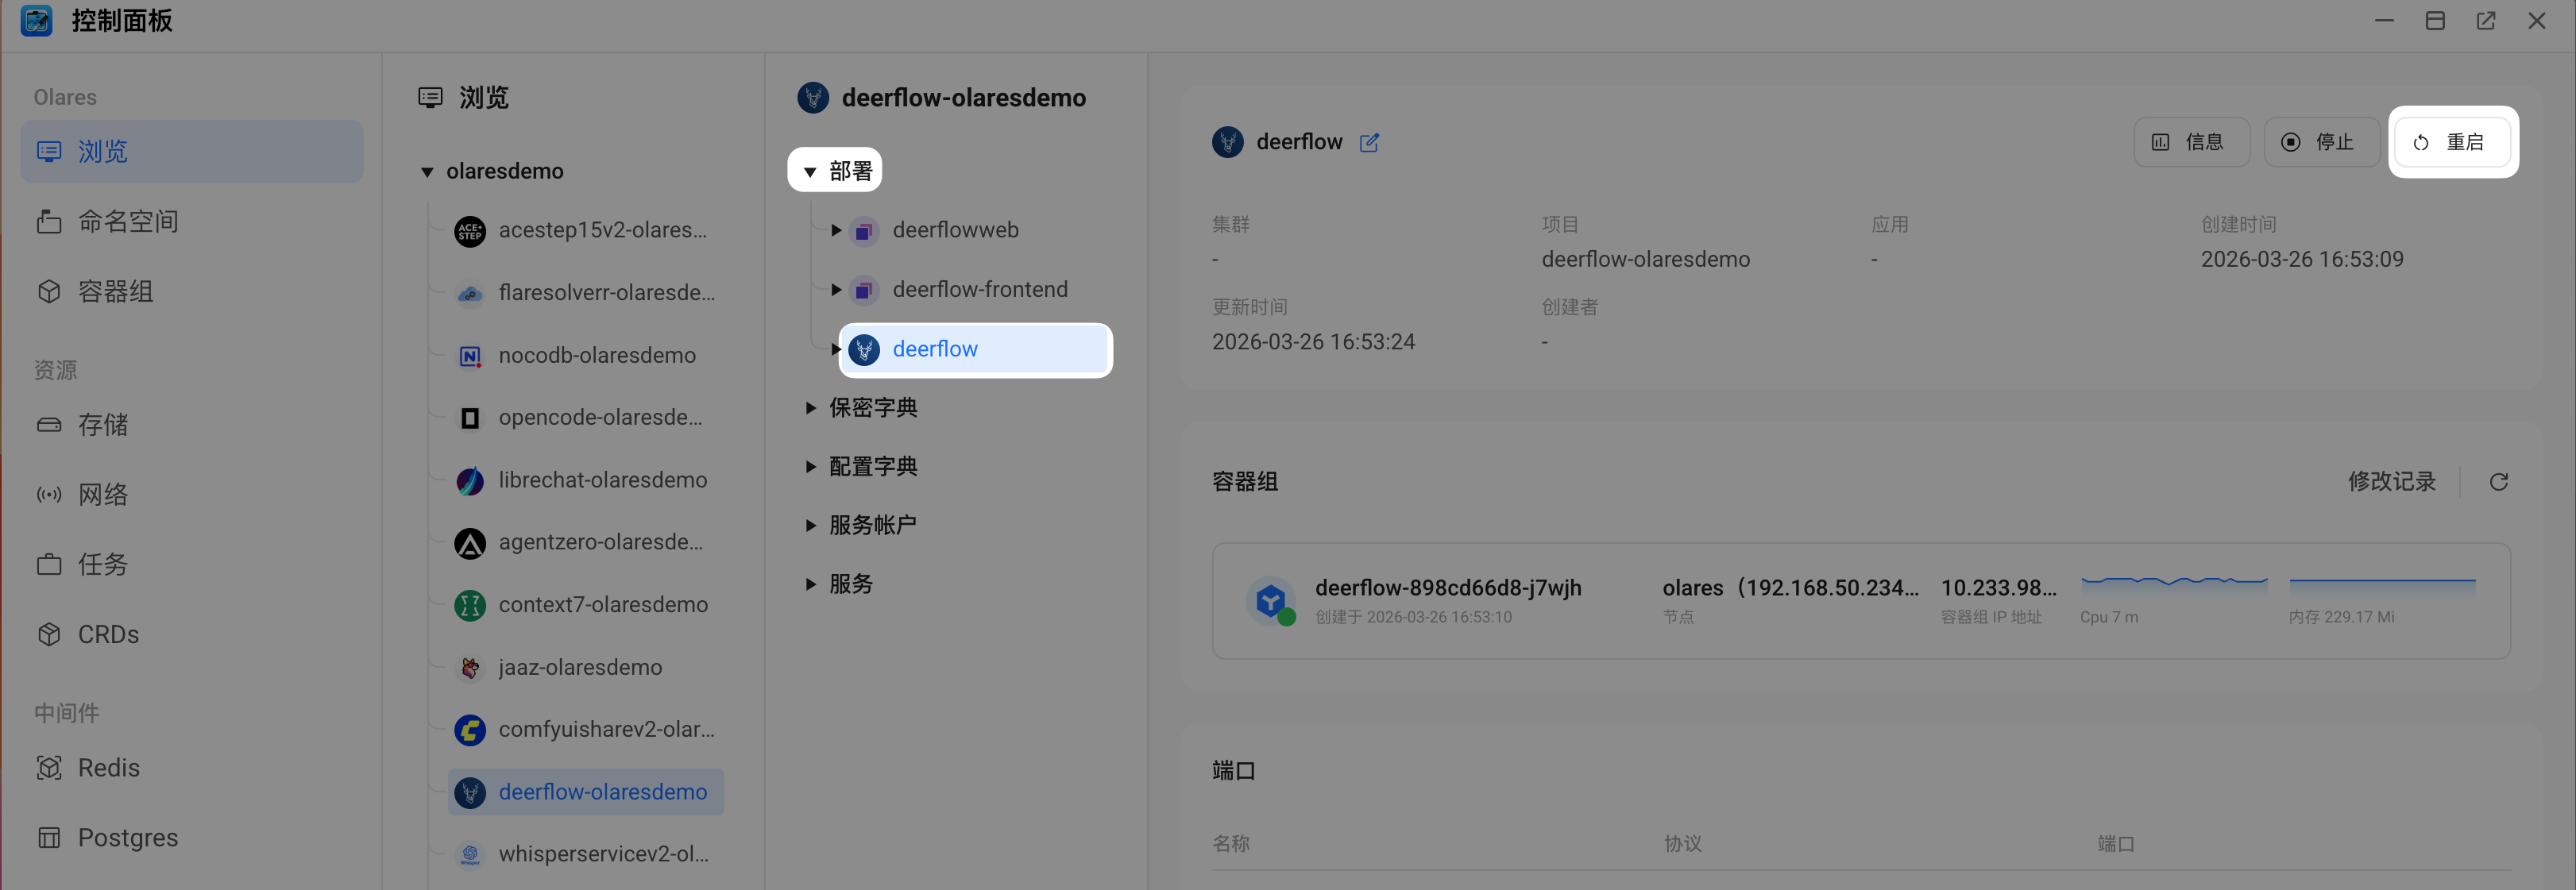Click the comfyuisharev2 app icon
The height and width of the screenshot is (890, 2576).
pyautogui.click(x=470, y=730)
